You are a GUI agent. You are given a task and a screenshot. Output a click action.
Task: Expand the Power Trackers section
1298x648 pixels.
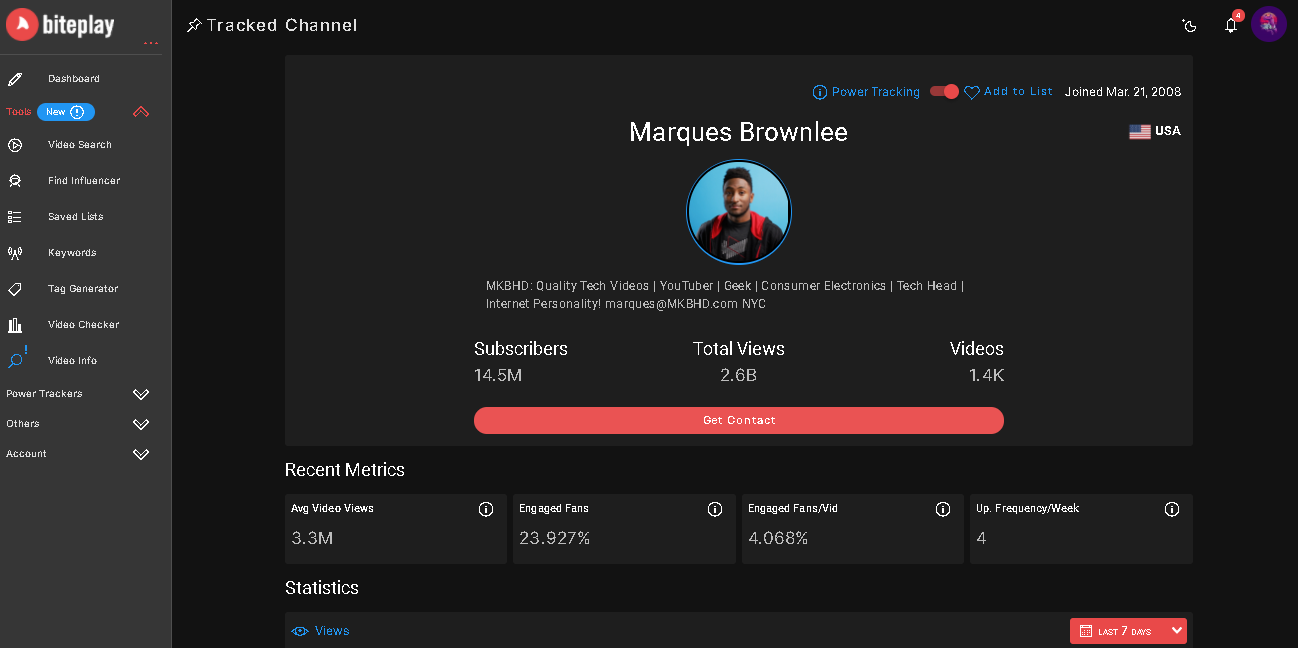141,394
